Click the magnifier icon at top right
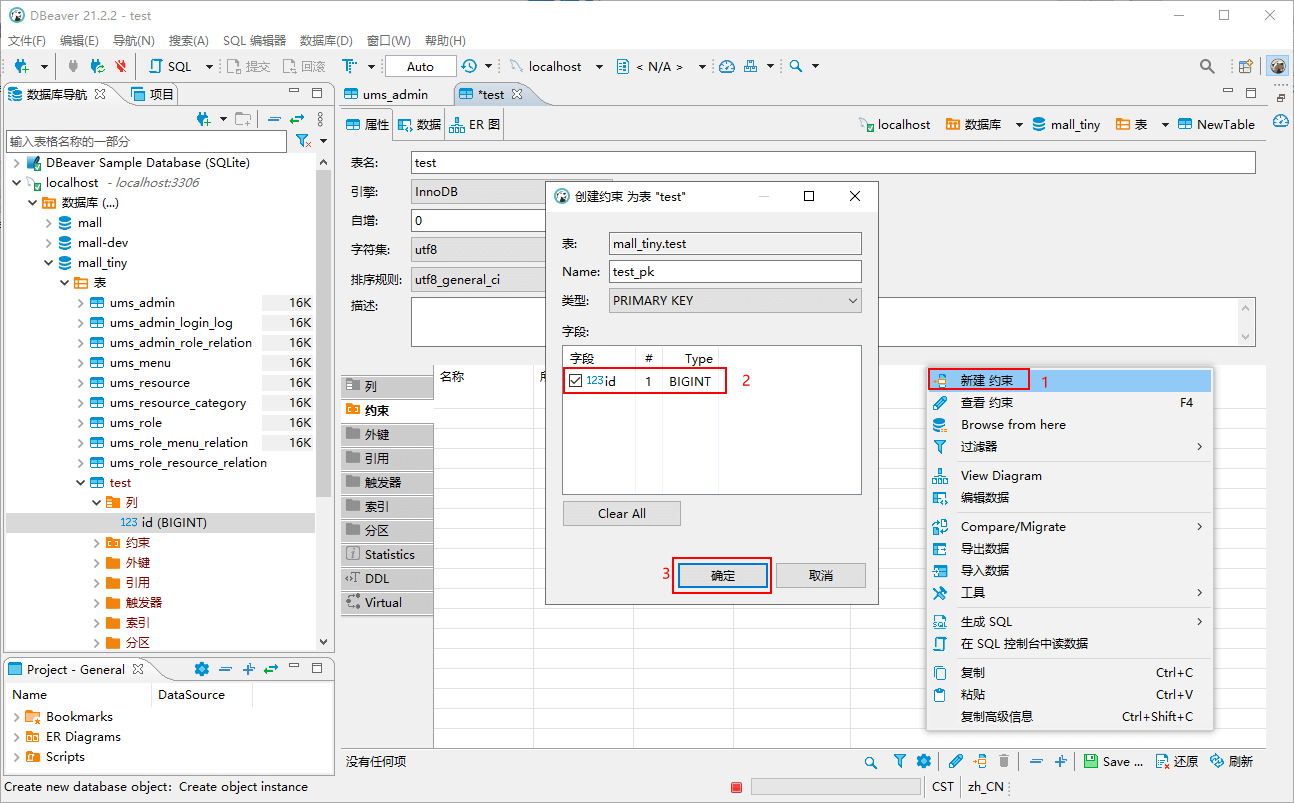1294x803 pixels. click(x=1207, y=66)
